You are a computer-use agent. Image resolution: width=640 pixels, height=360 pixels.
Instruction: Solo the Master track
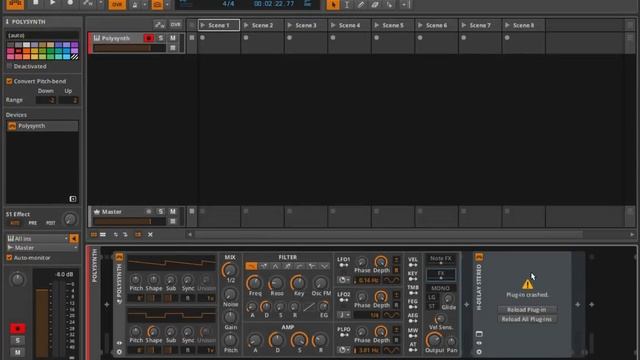(161, 211)
